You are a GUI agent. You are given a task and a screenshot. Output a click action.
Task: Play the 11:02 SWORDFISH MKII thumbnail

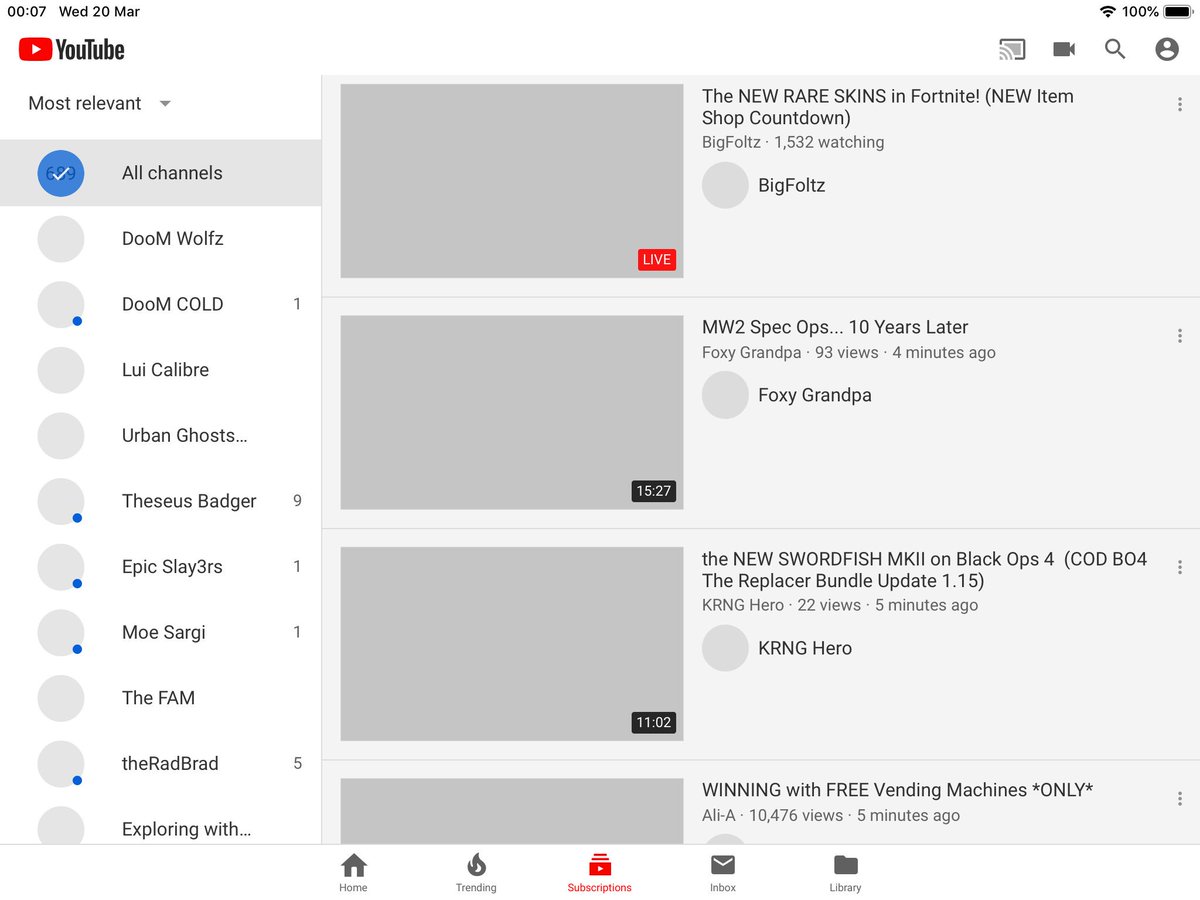pyautogui.click(x=512, y=644)
